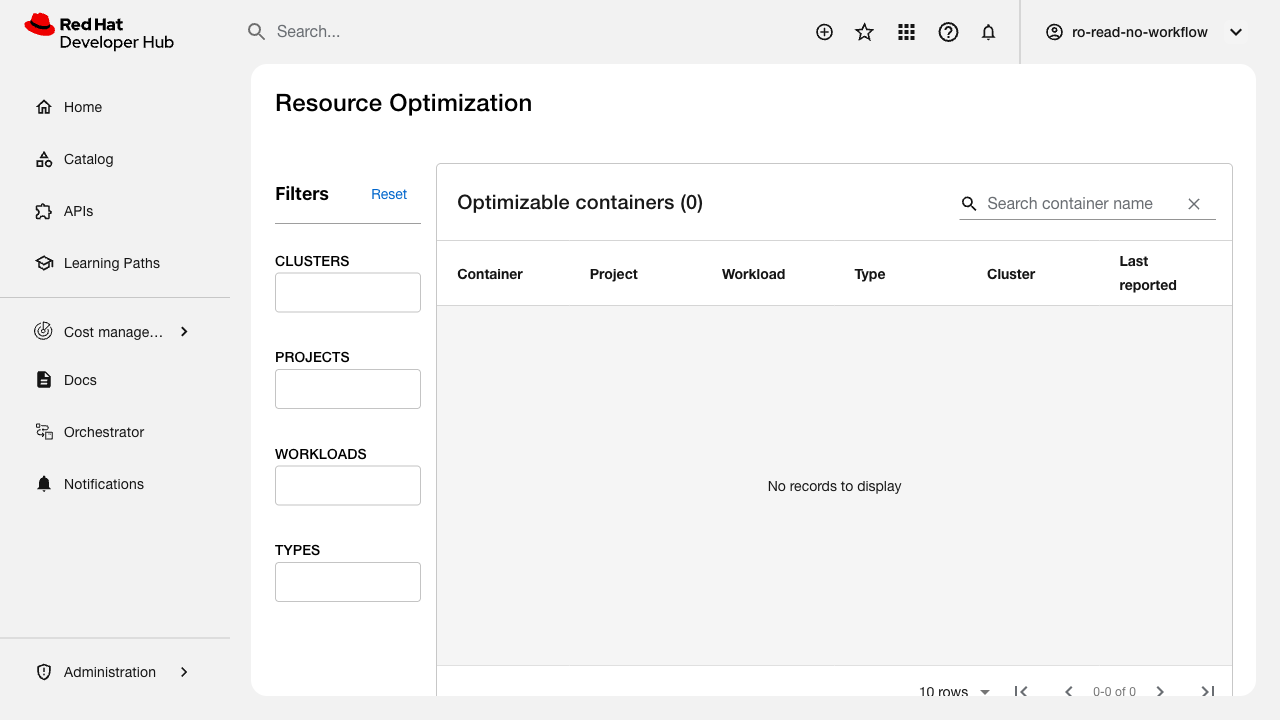1280x720 pixels.
Task: Sort table by Last reported column
Action: [x=1147, y=273]
